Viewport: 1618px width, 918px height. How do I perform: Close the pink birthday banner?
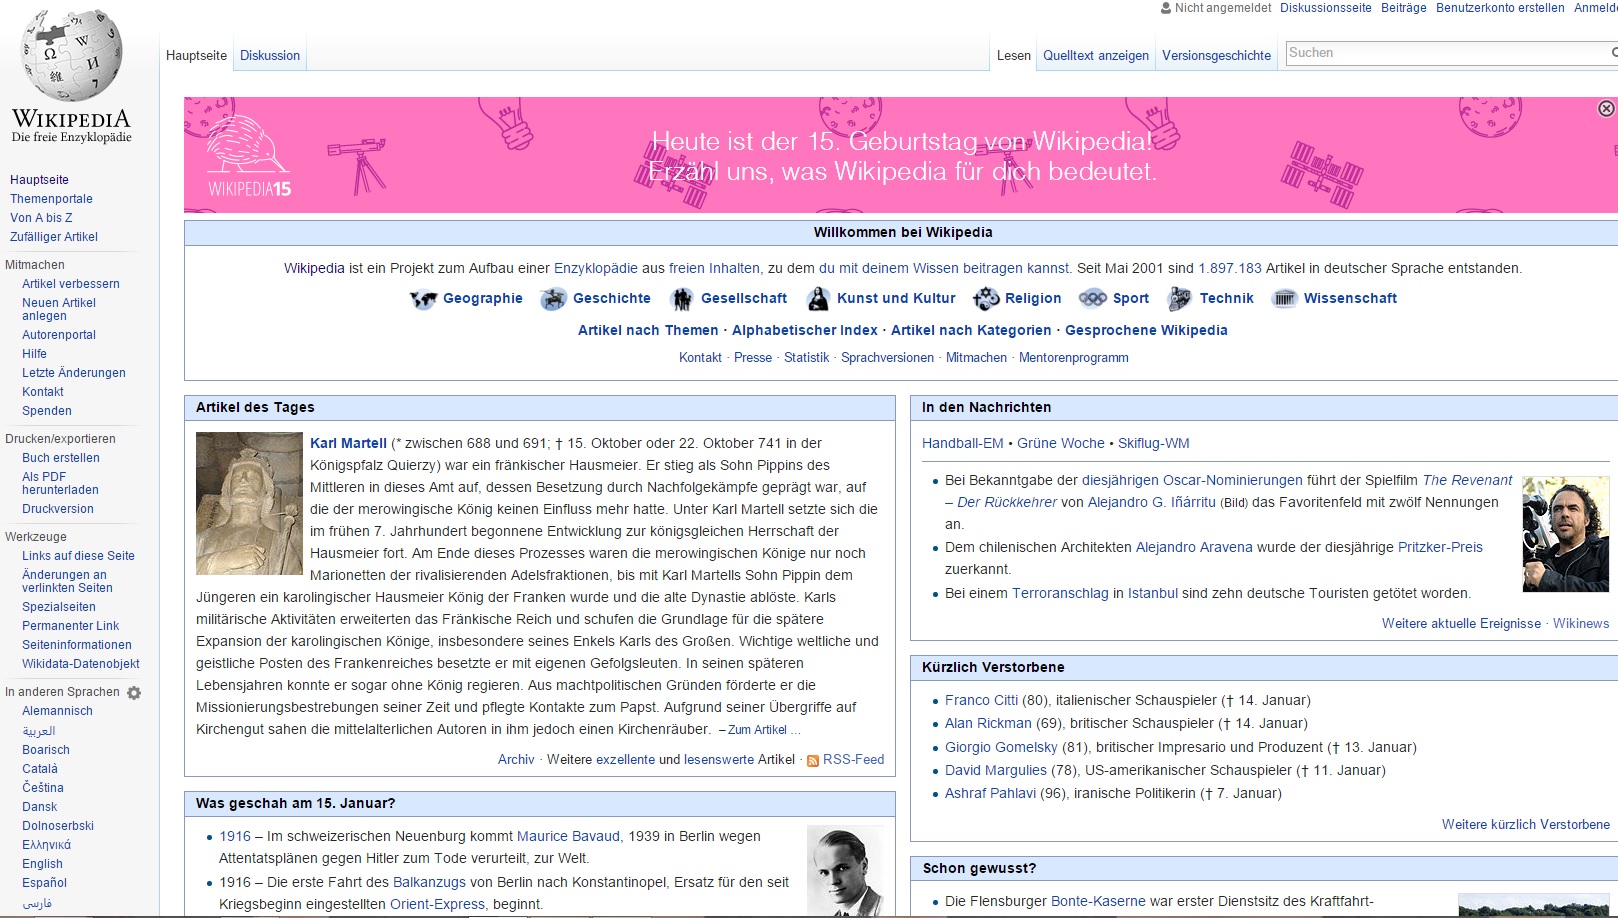[x=1606, y=108]
